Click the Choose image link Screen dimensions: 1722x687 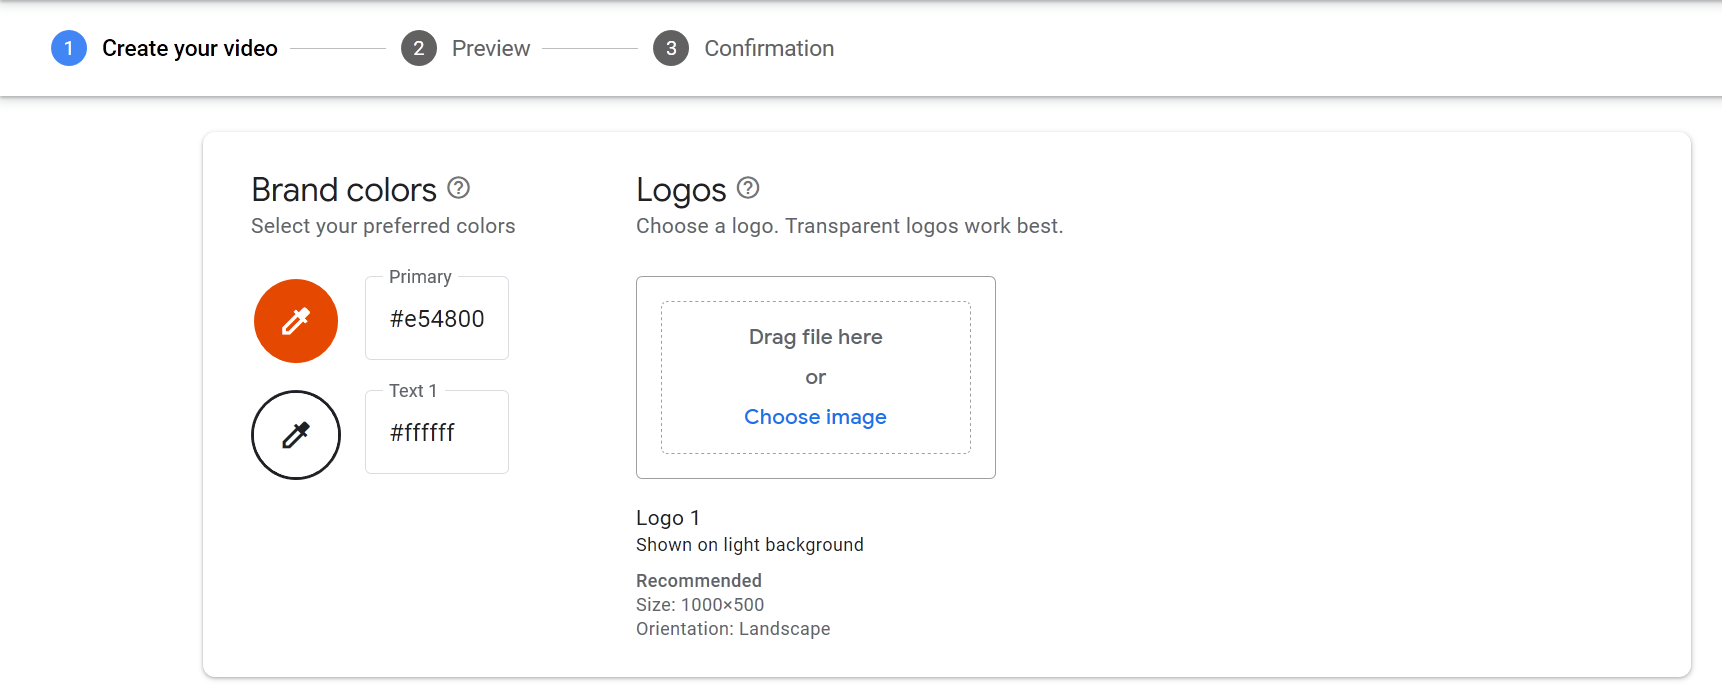[x=815, y=417]
